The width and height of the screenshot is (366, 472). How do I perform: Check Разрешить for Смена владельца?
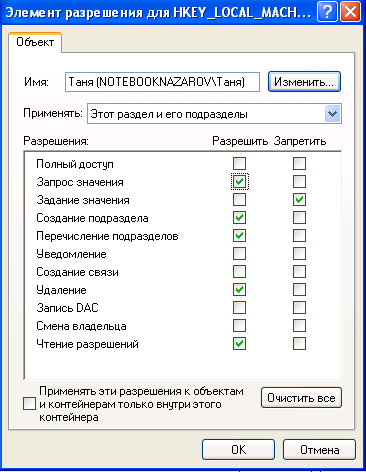[x=239, y=326]
